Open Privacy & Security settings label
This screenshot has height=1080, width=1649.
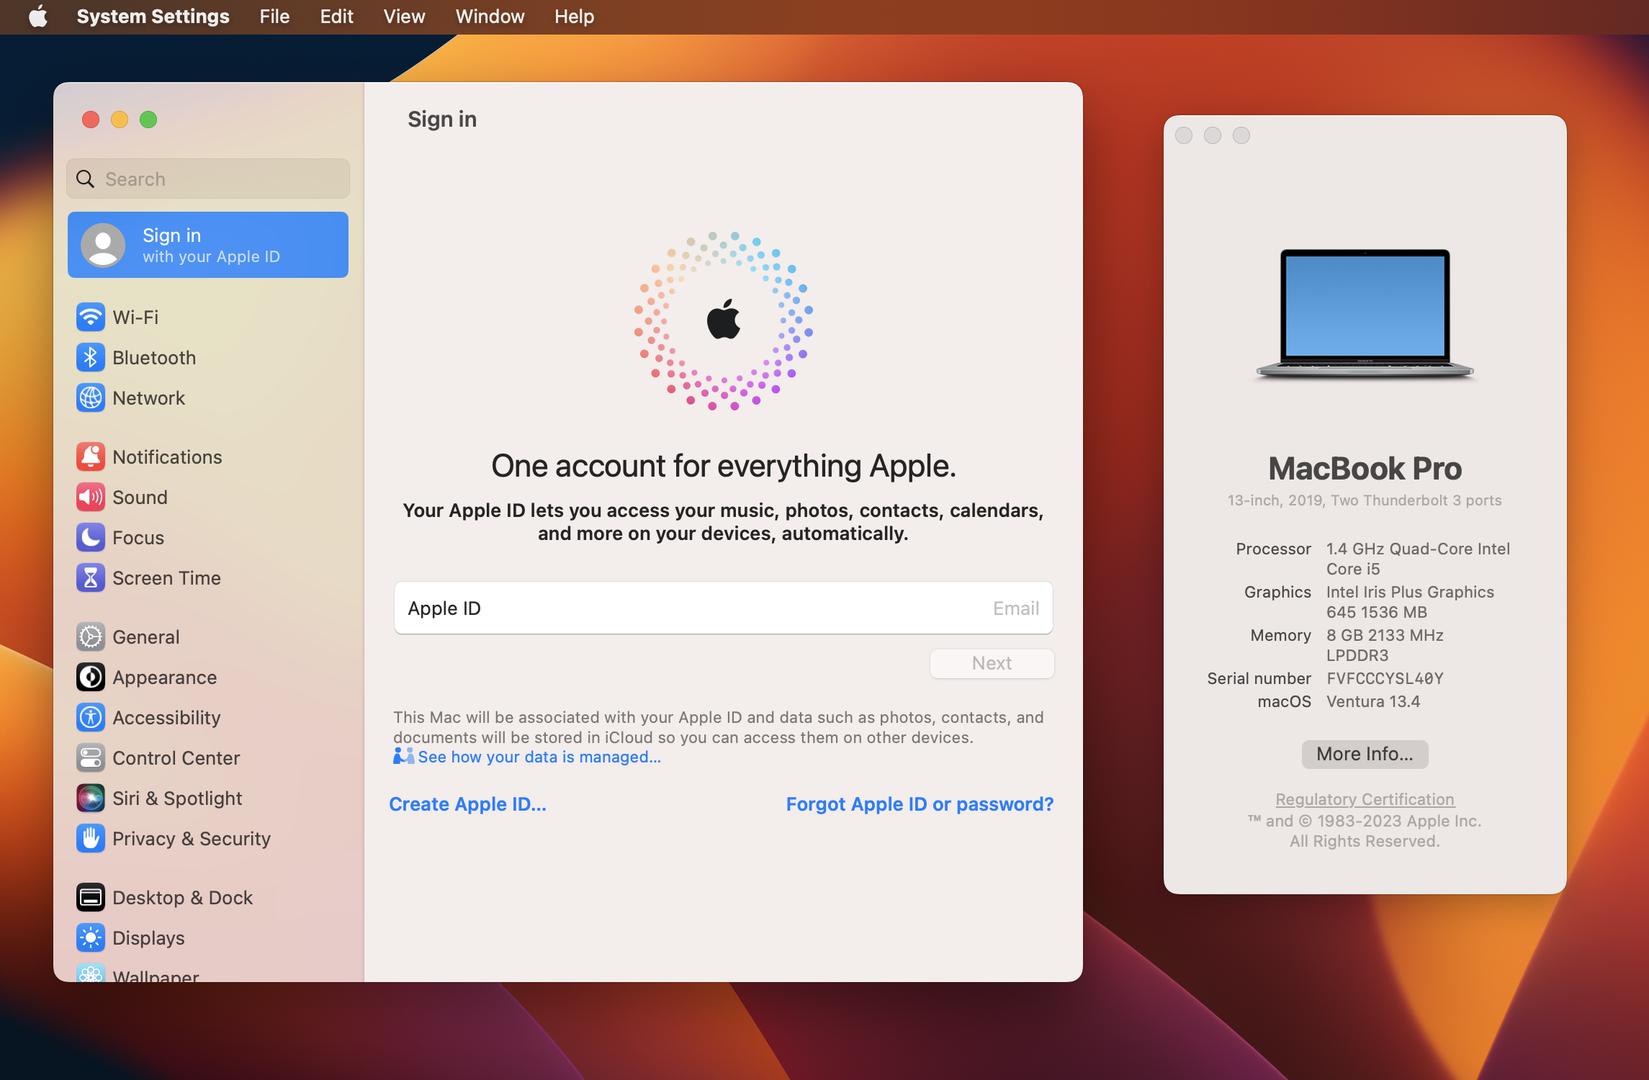191,839
